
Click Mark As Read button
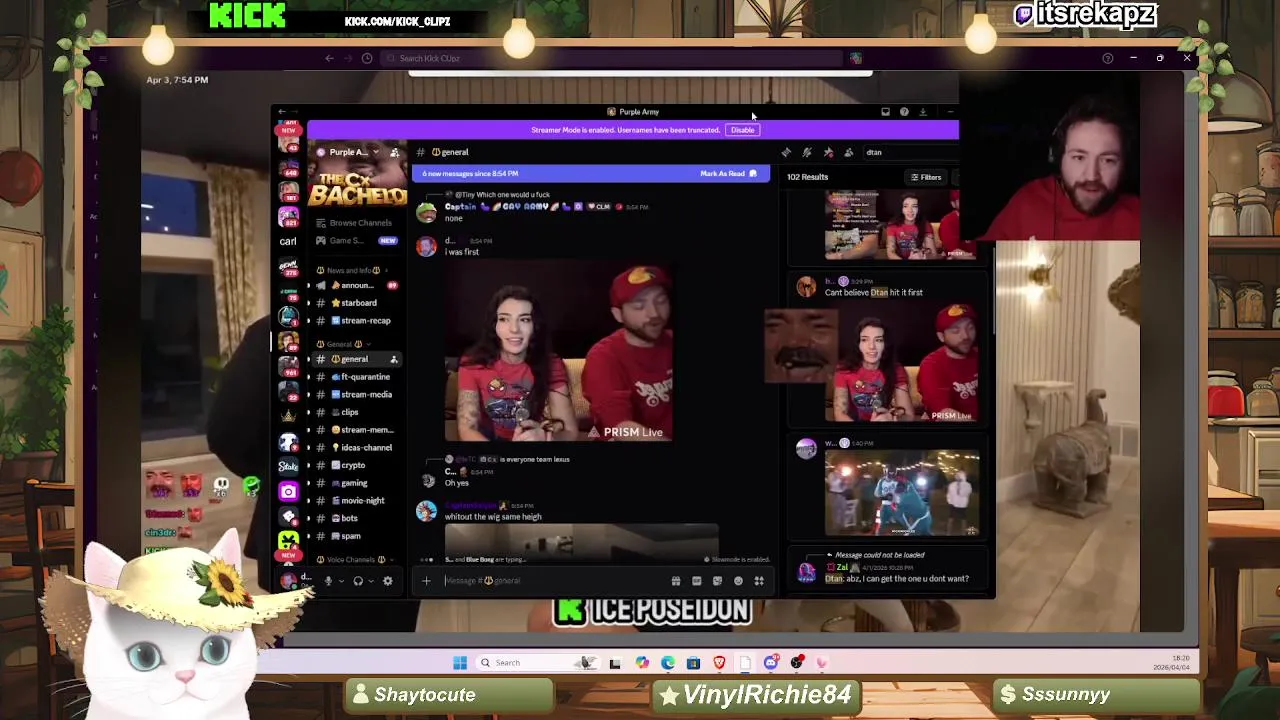[x=728, y=174]
